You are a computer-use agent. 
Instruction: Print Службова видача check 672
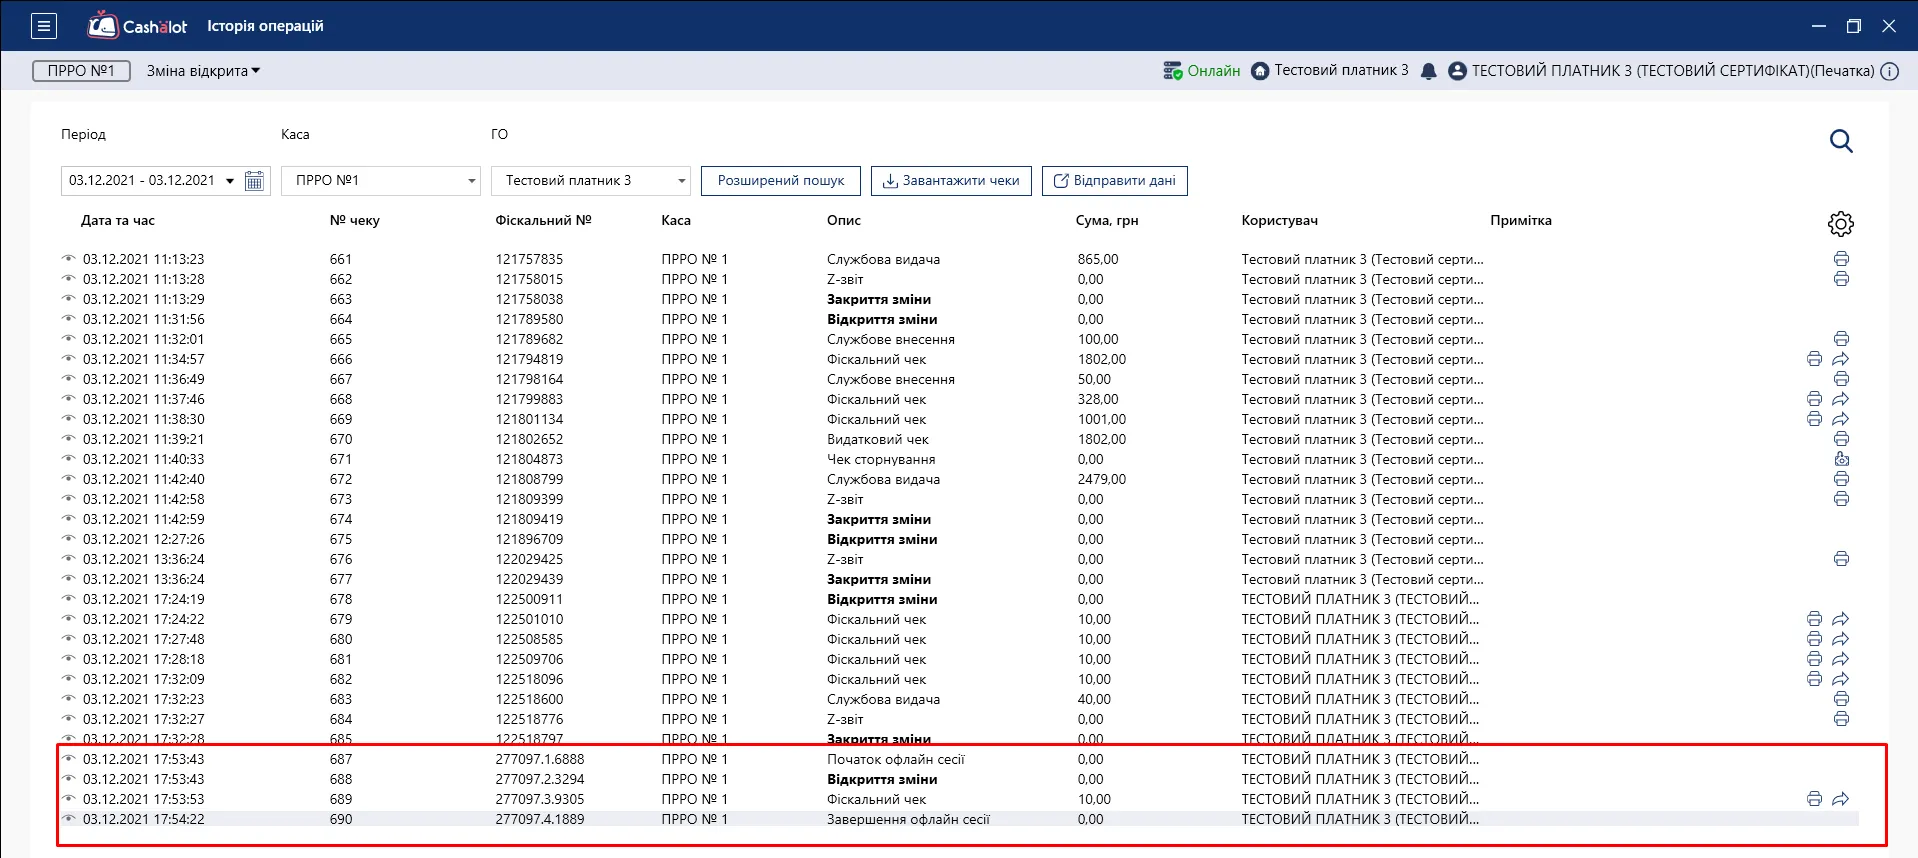[x=1841, y=479]
